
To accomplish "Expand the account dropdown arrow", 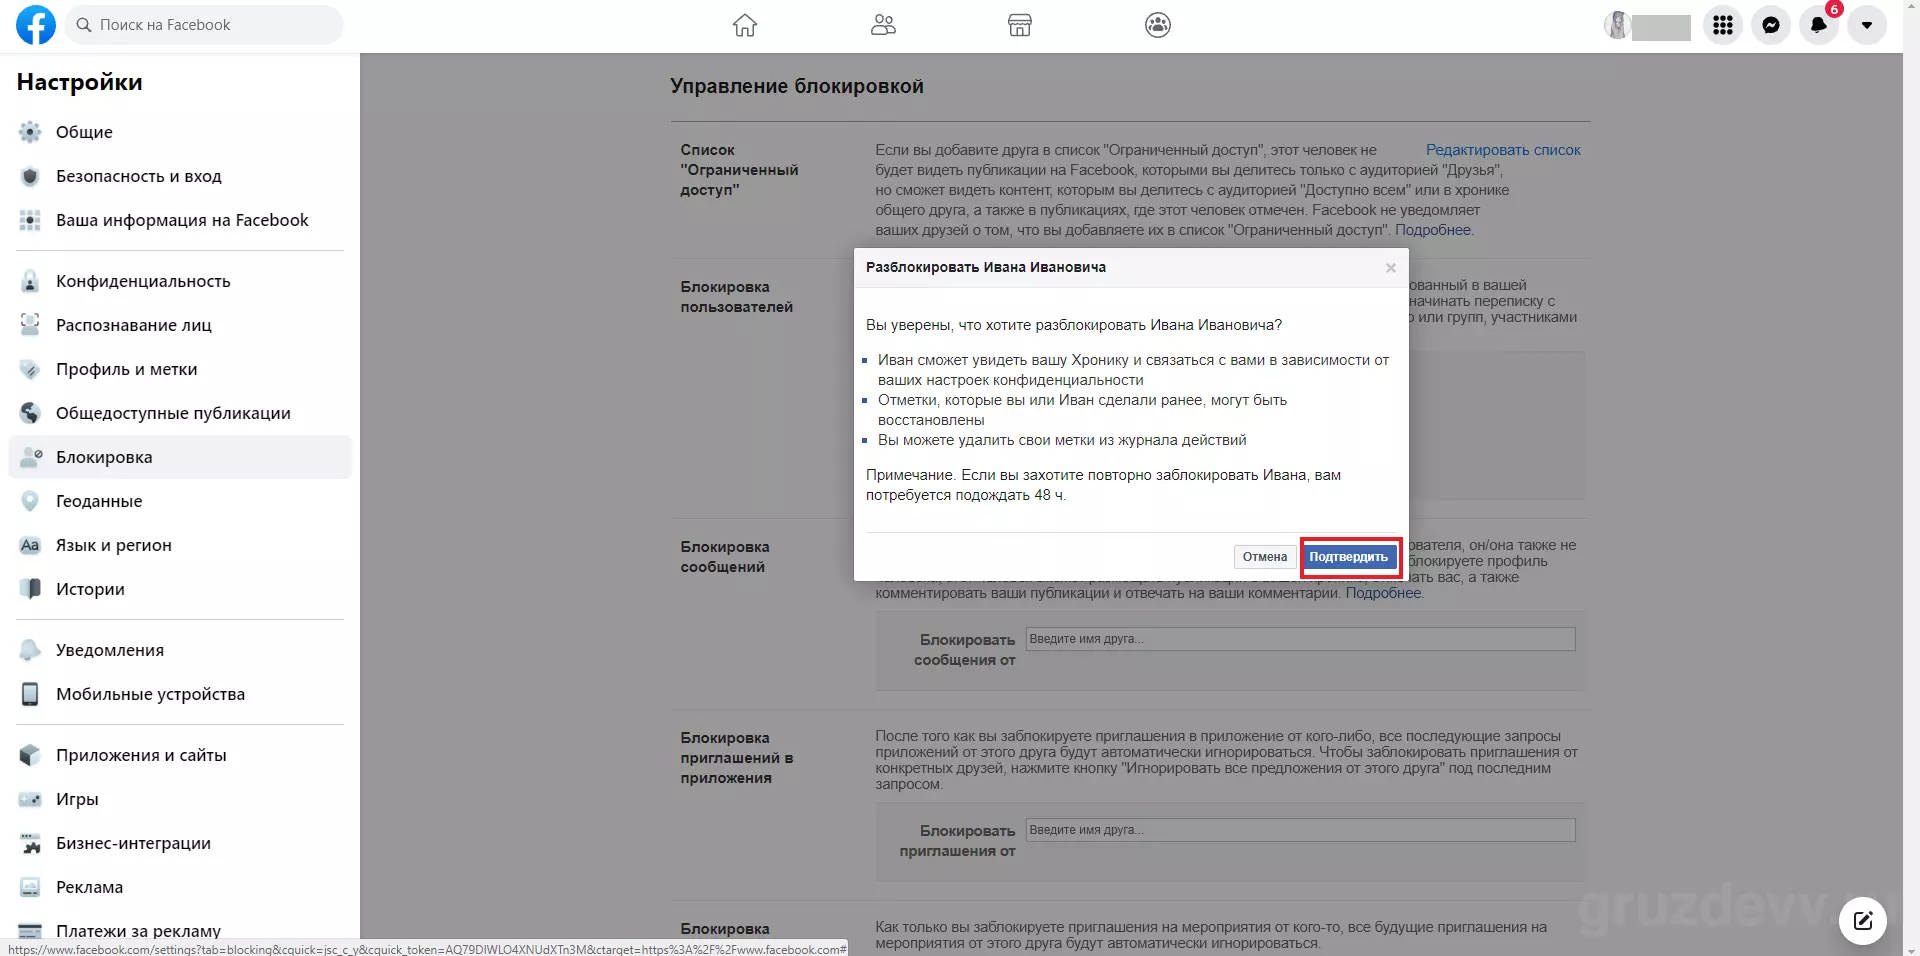I will pyautogui.click(x=1867, y=25).
